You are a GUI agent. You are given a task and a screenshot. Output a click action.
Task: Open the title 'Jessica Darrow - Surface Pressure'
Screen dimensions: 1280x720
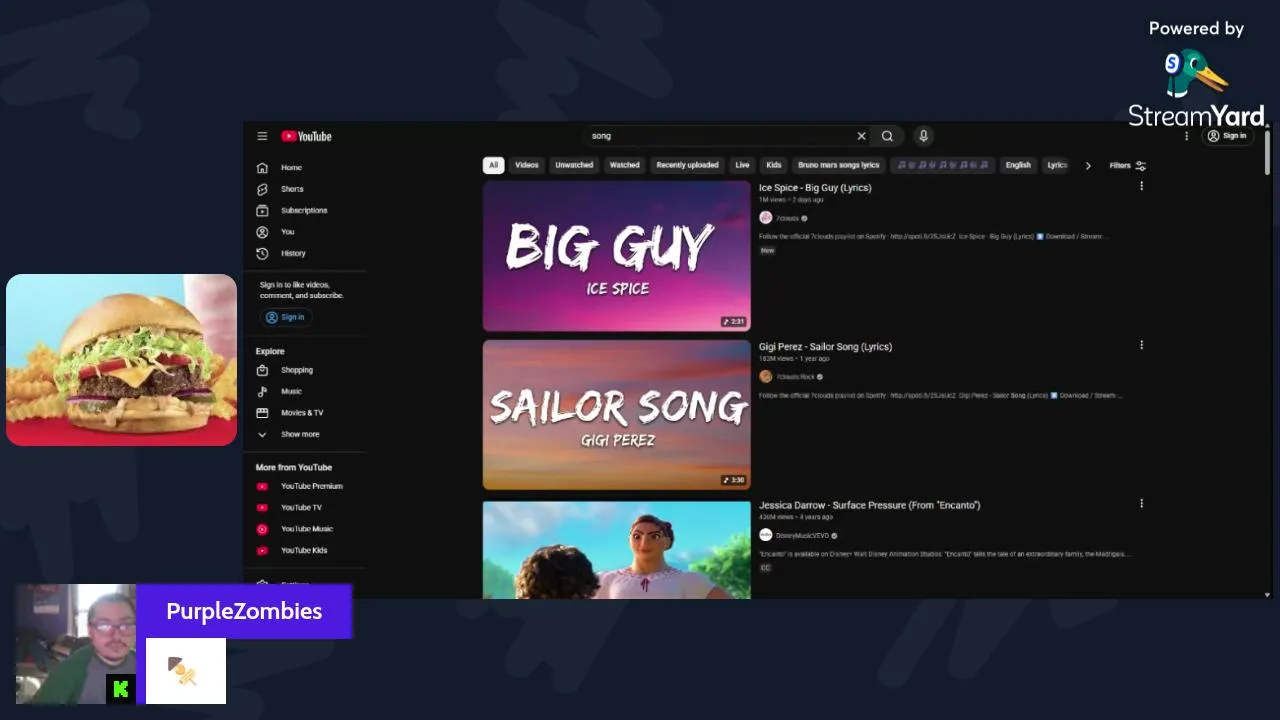pos(869,506)
